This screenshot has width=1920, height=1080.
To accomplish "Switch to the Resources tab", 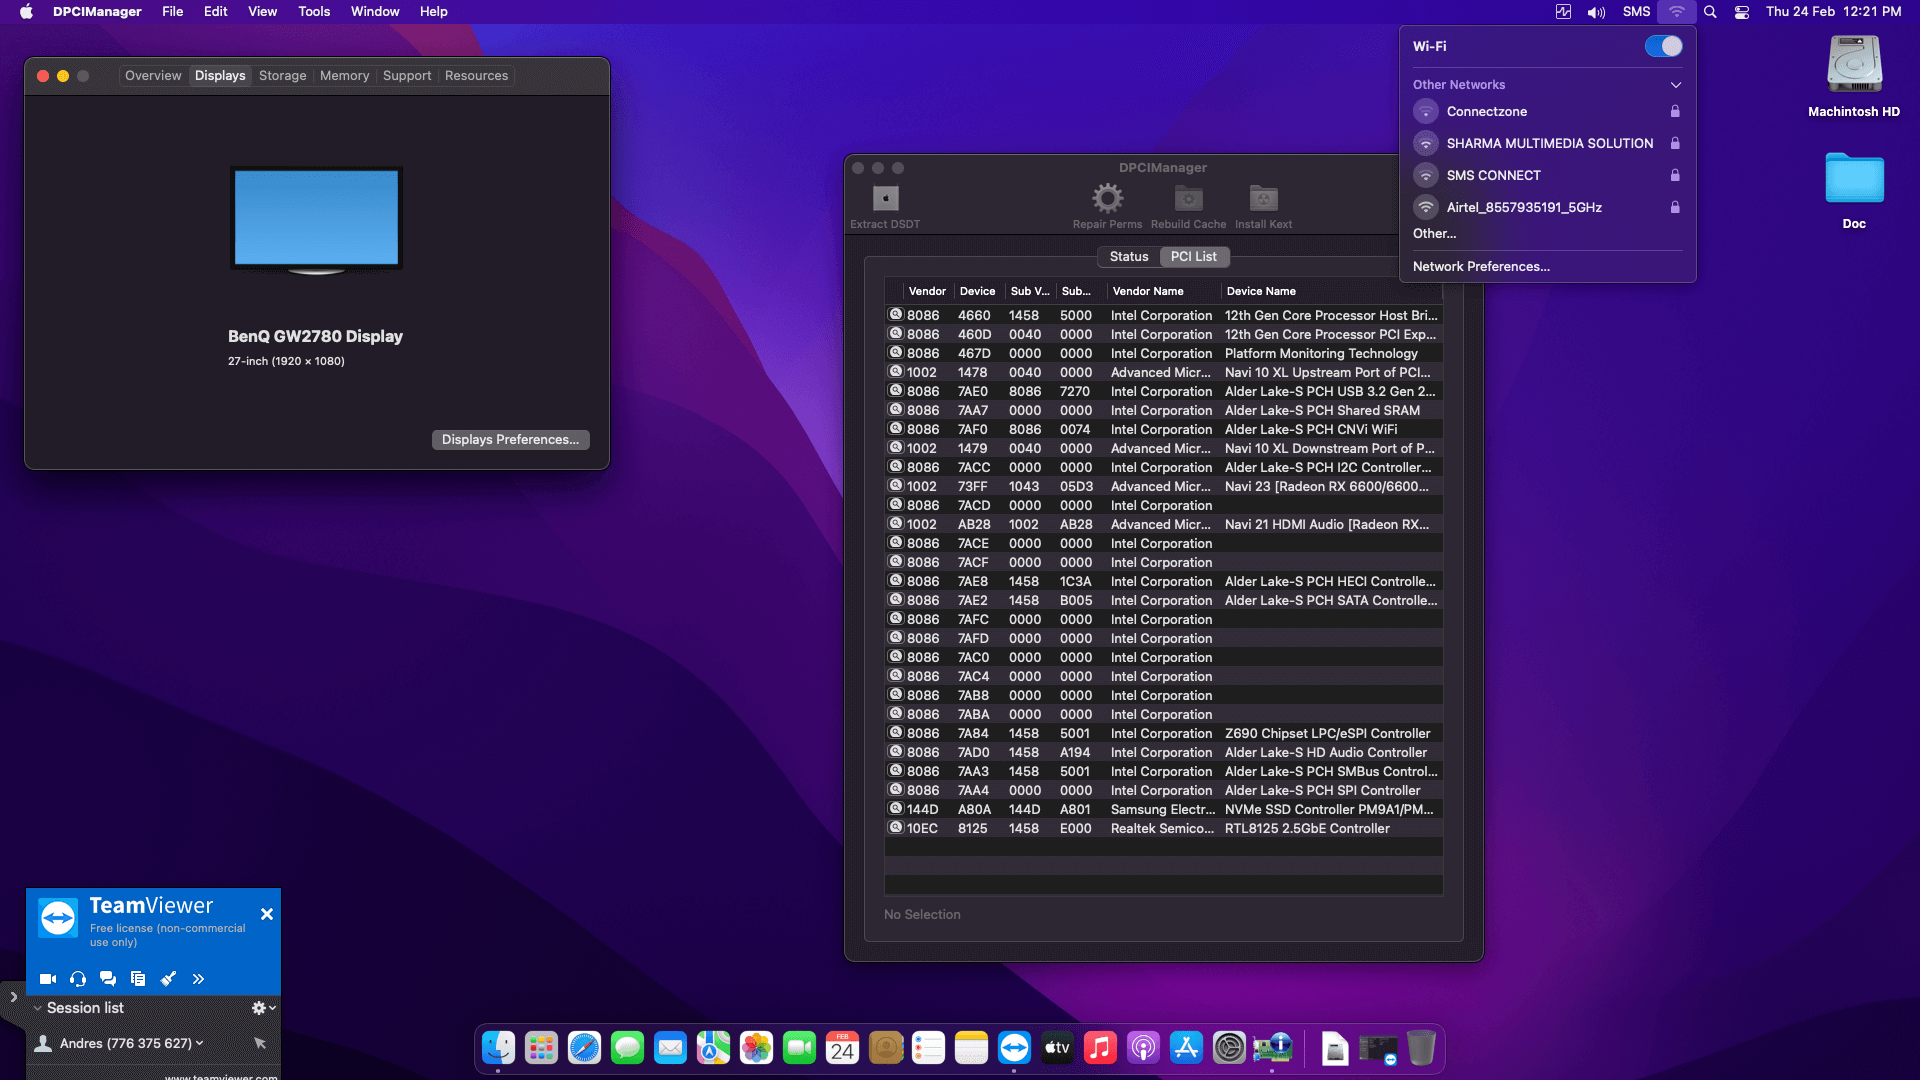I will (x=476, y=76).
